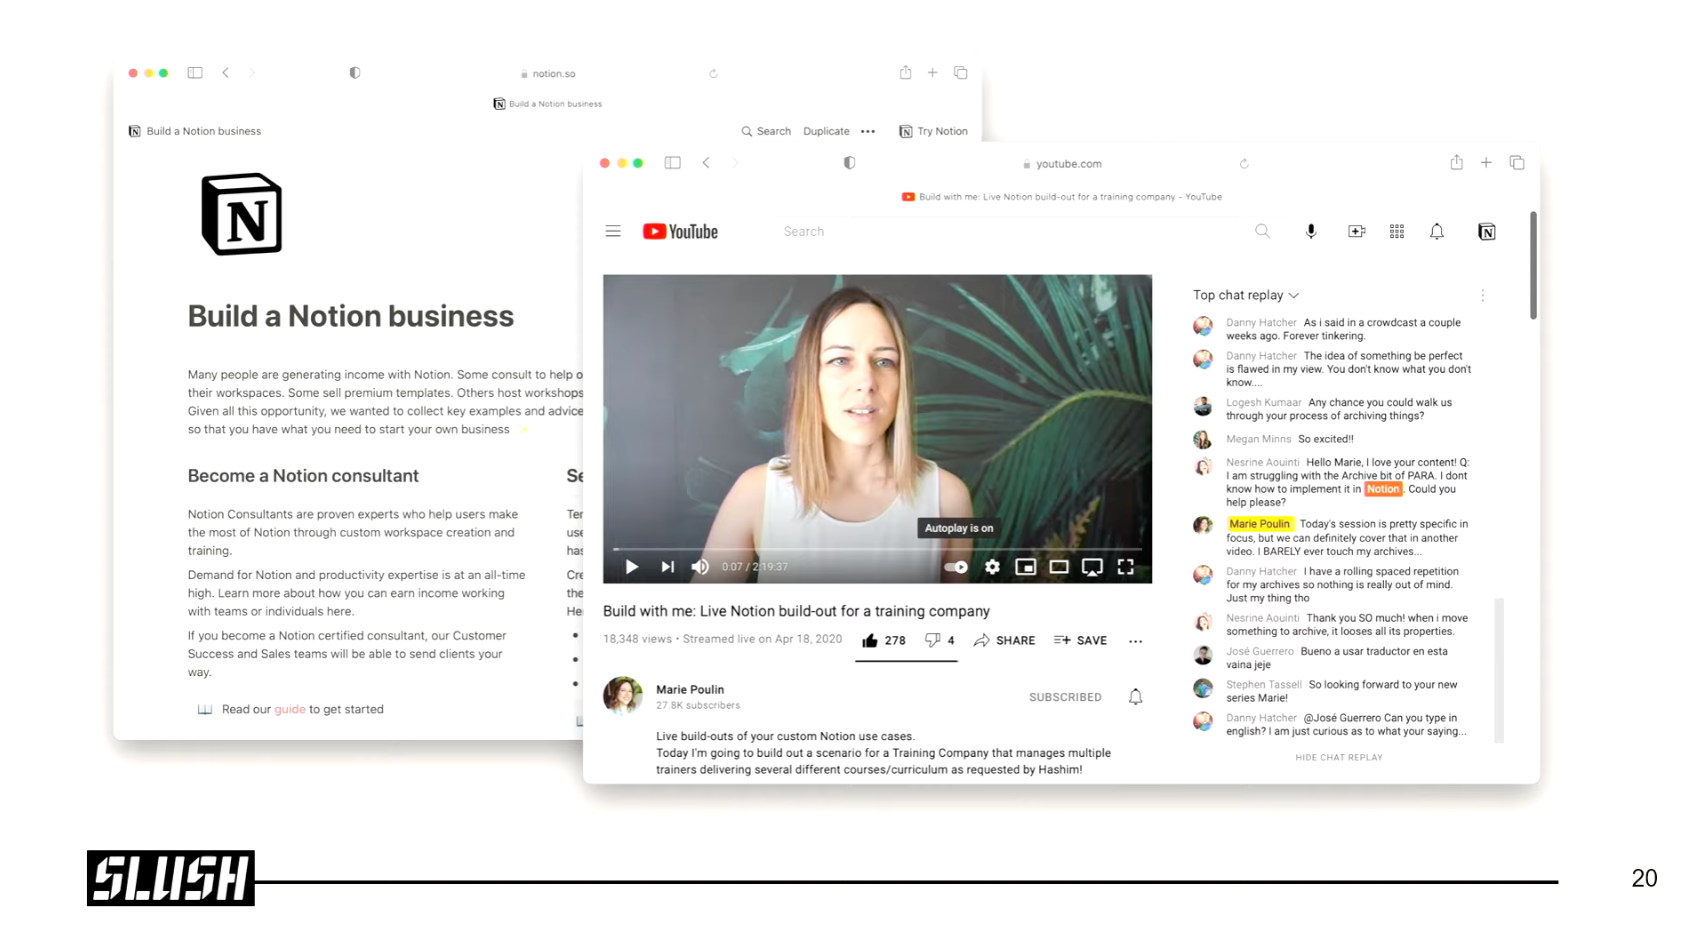Toggle the SUBSCRIBED button
This screenshot has width=1686, height=926.
[1065, 697]
